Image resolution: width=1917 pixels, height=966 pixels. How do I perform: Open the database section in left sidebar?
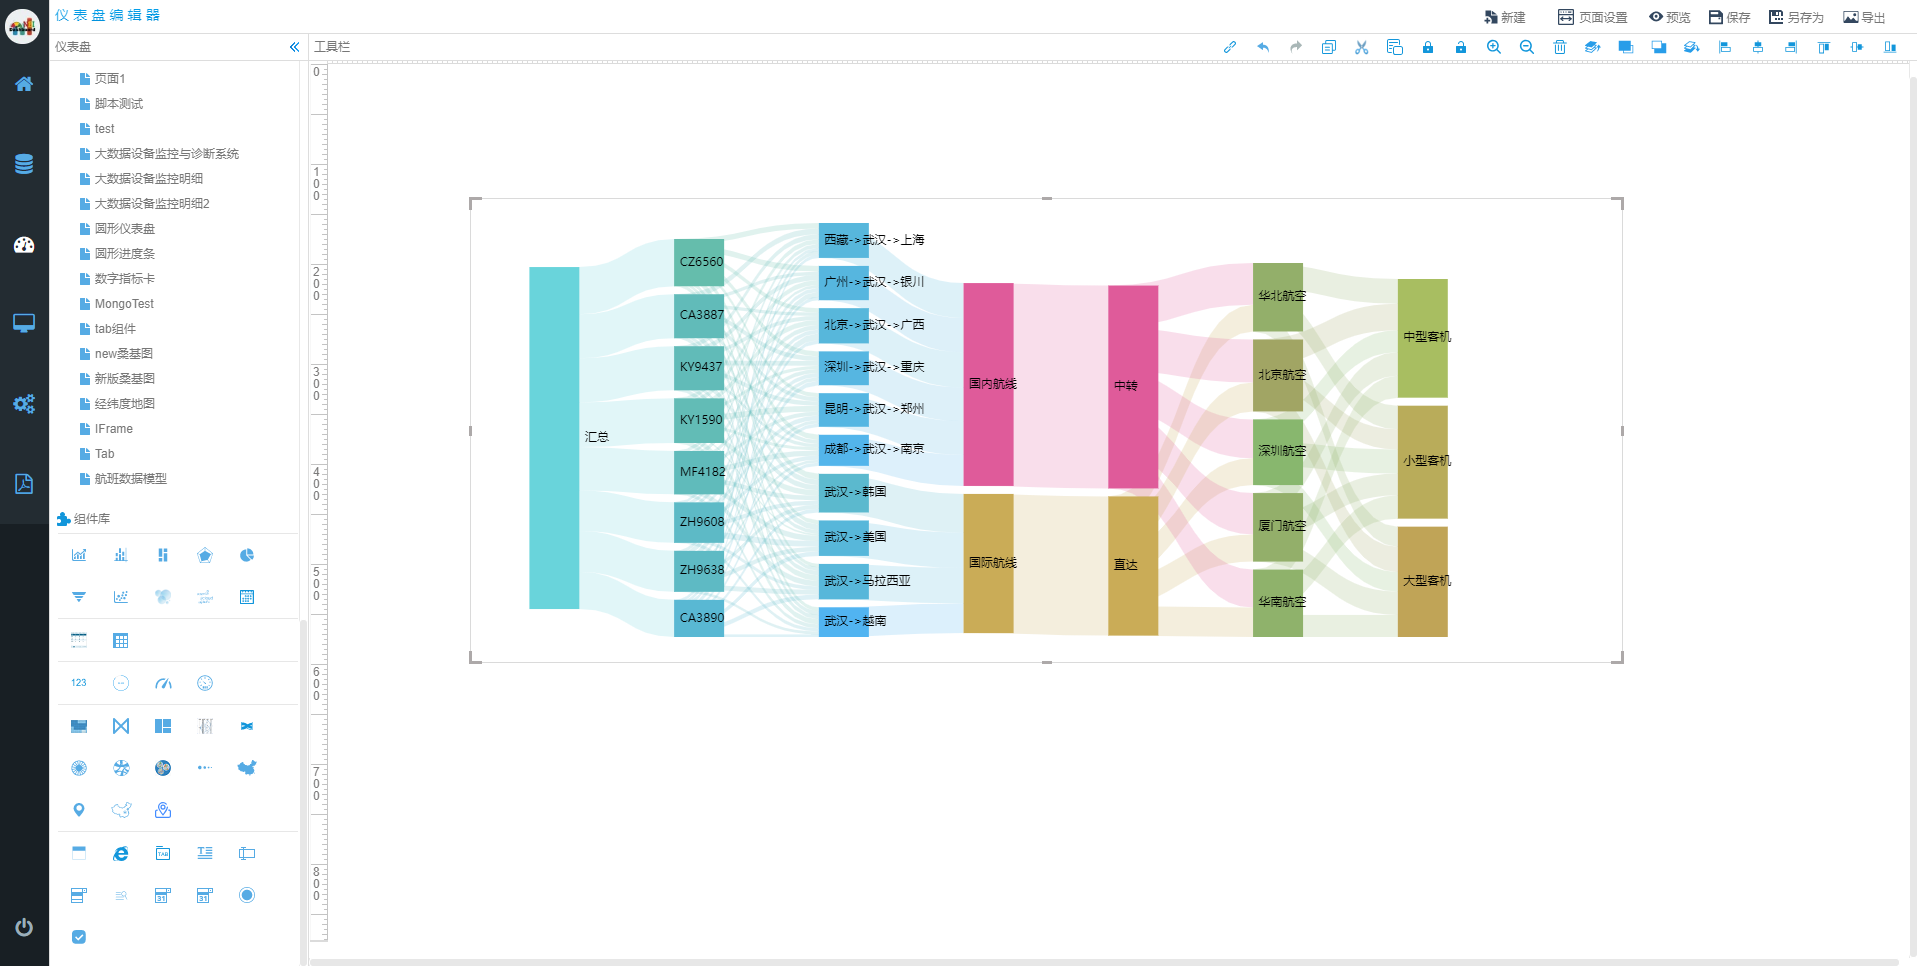24,164
